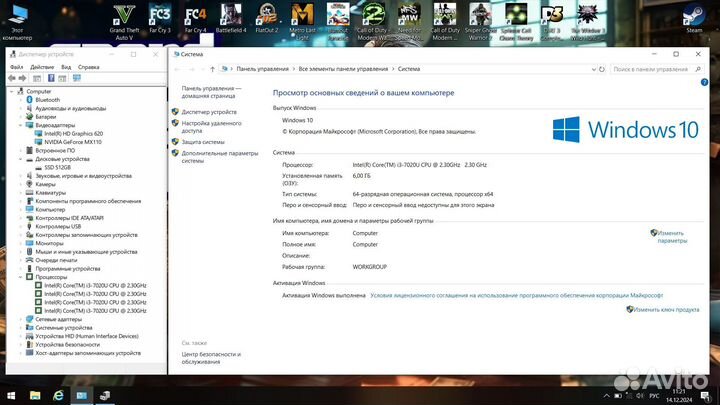720x405 pixels.
Task: Open the Справка menu
Action: tap(89, 67)
